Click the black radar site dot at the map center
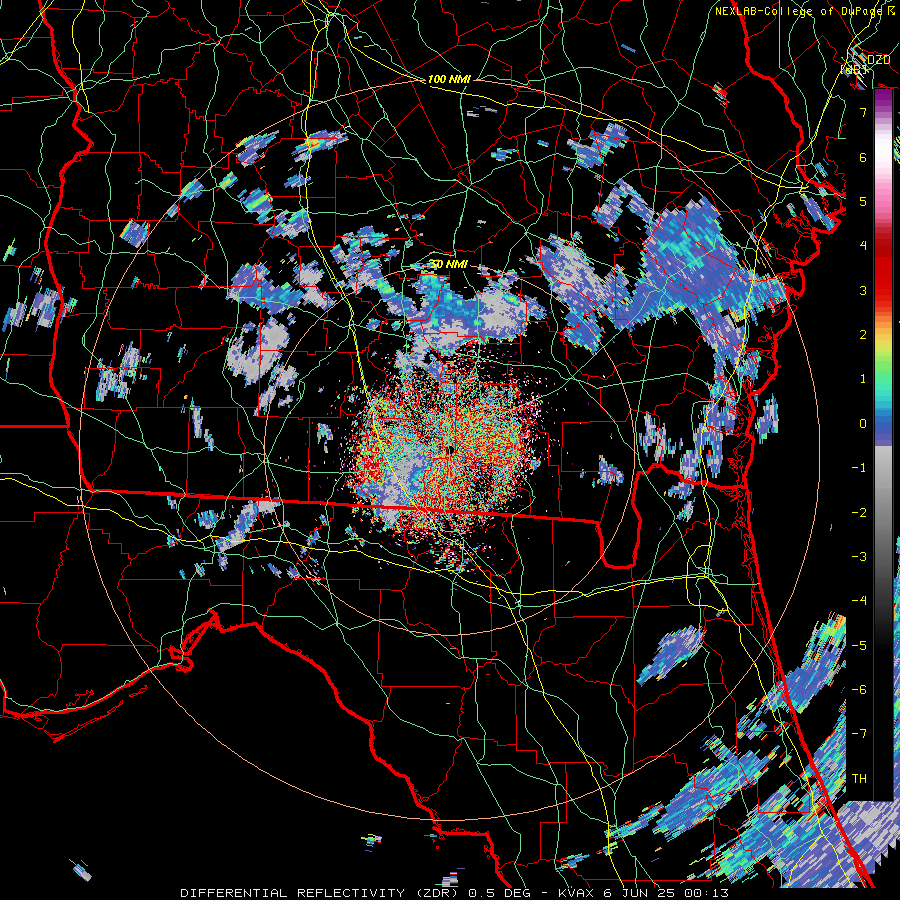The width and height of the screenshot is (900, 900). click(451, 450)
